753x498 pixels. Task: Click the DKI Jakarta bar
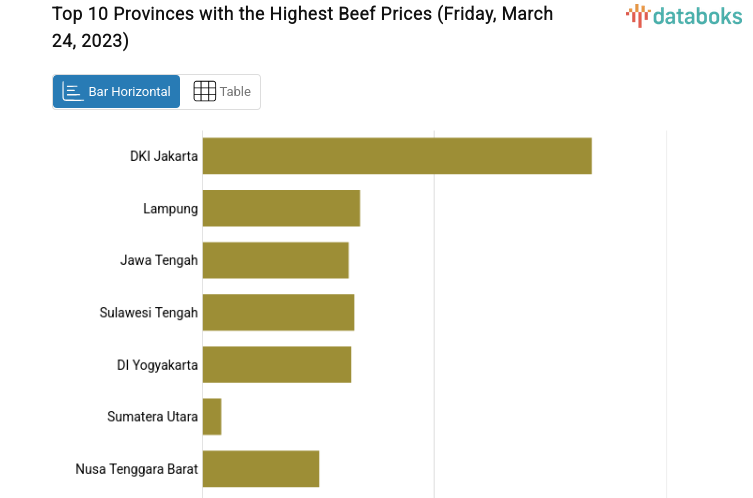(x=397, y=156)
